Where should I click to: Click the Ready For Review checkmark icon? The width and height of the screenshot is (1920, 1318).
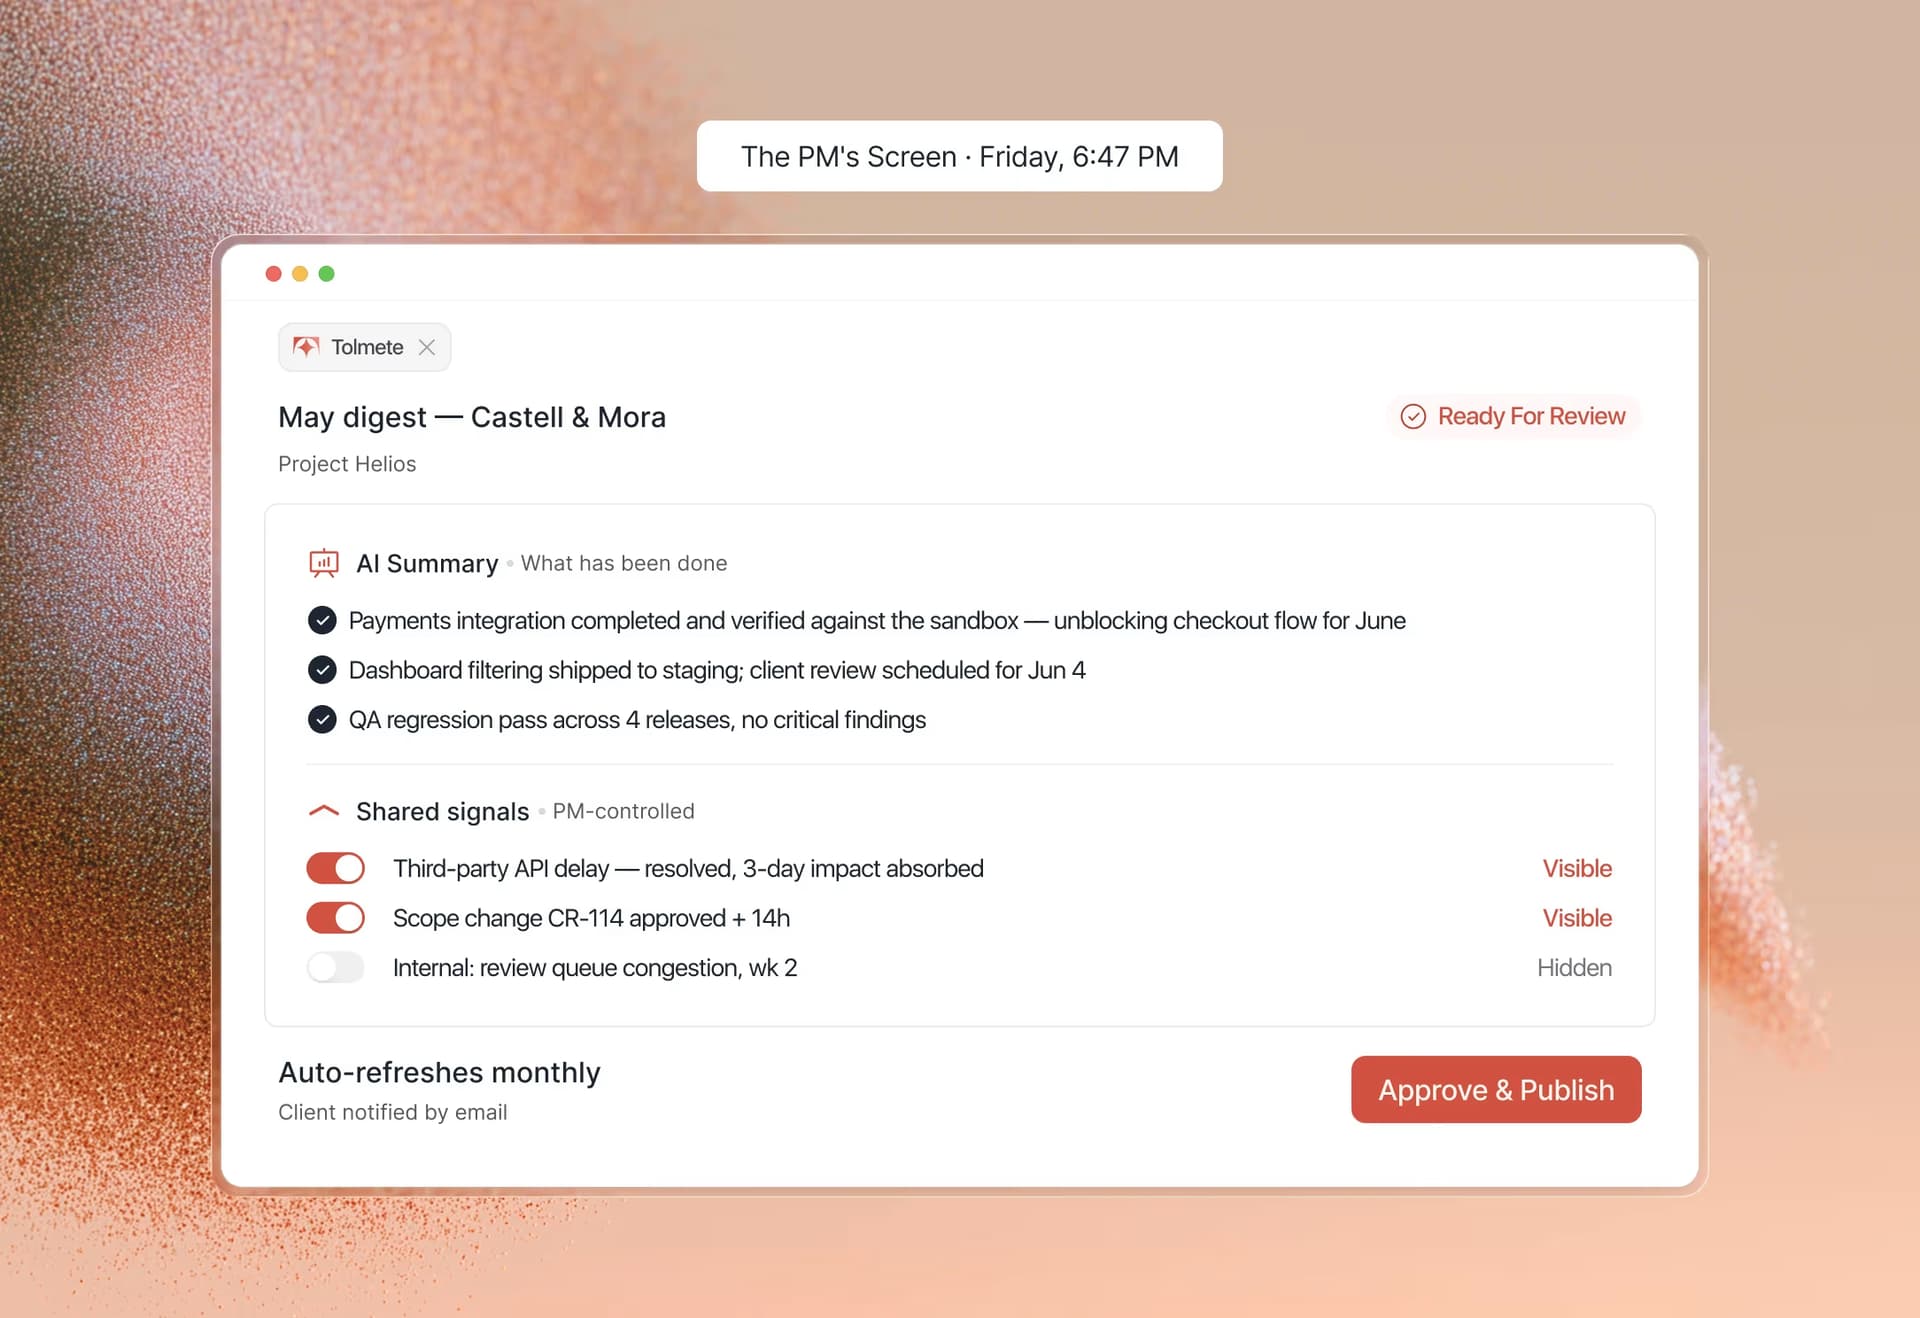coord(1413,416)
